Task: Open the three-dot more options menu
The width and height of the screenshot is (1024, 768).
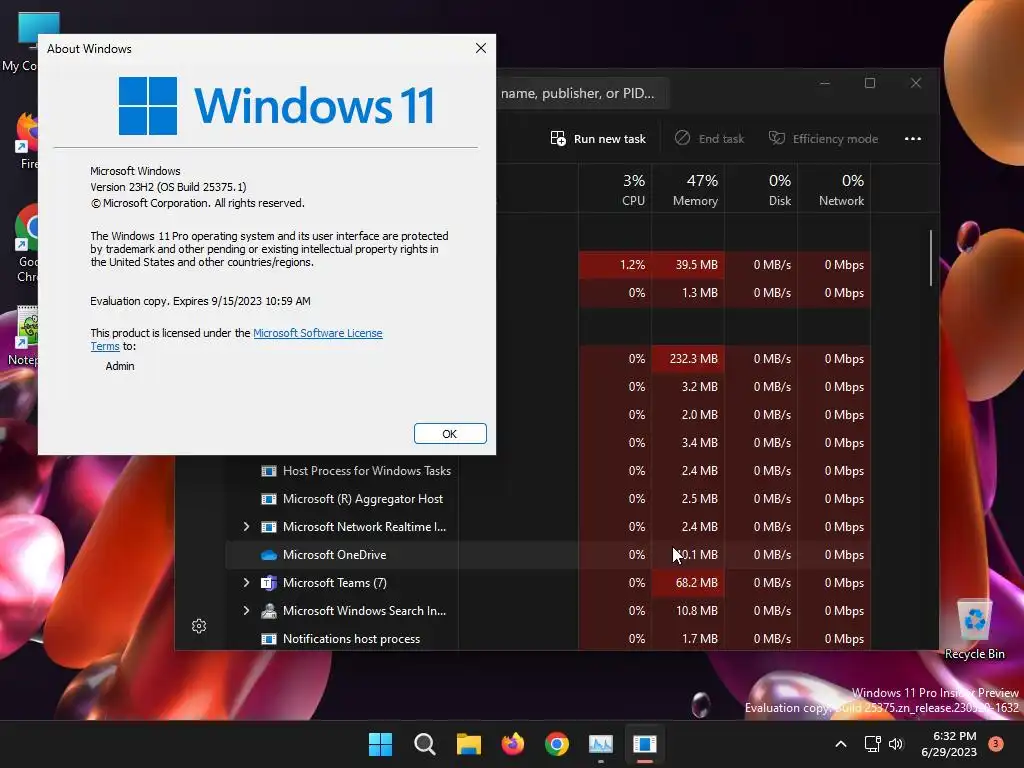Action: pyautogui.click(x=912, y=138)
